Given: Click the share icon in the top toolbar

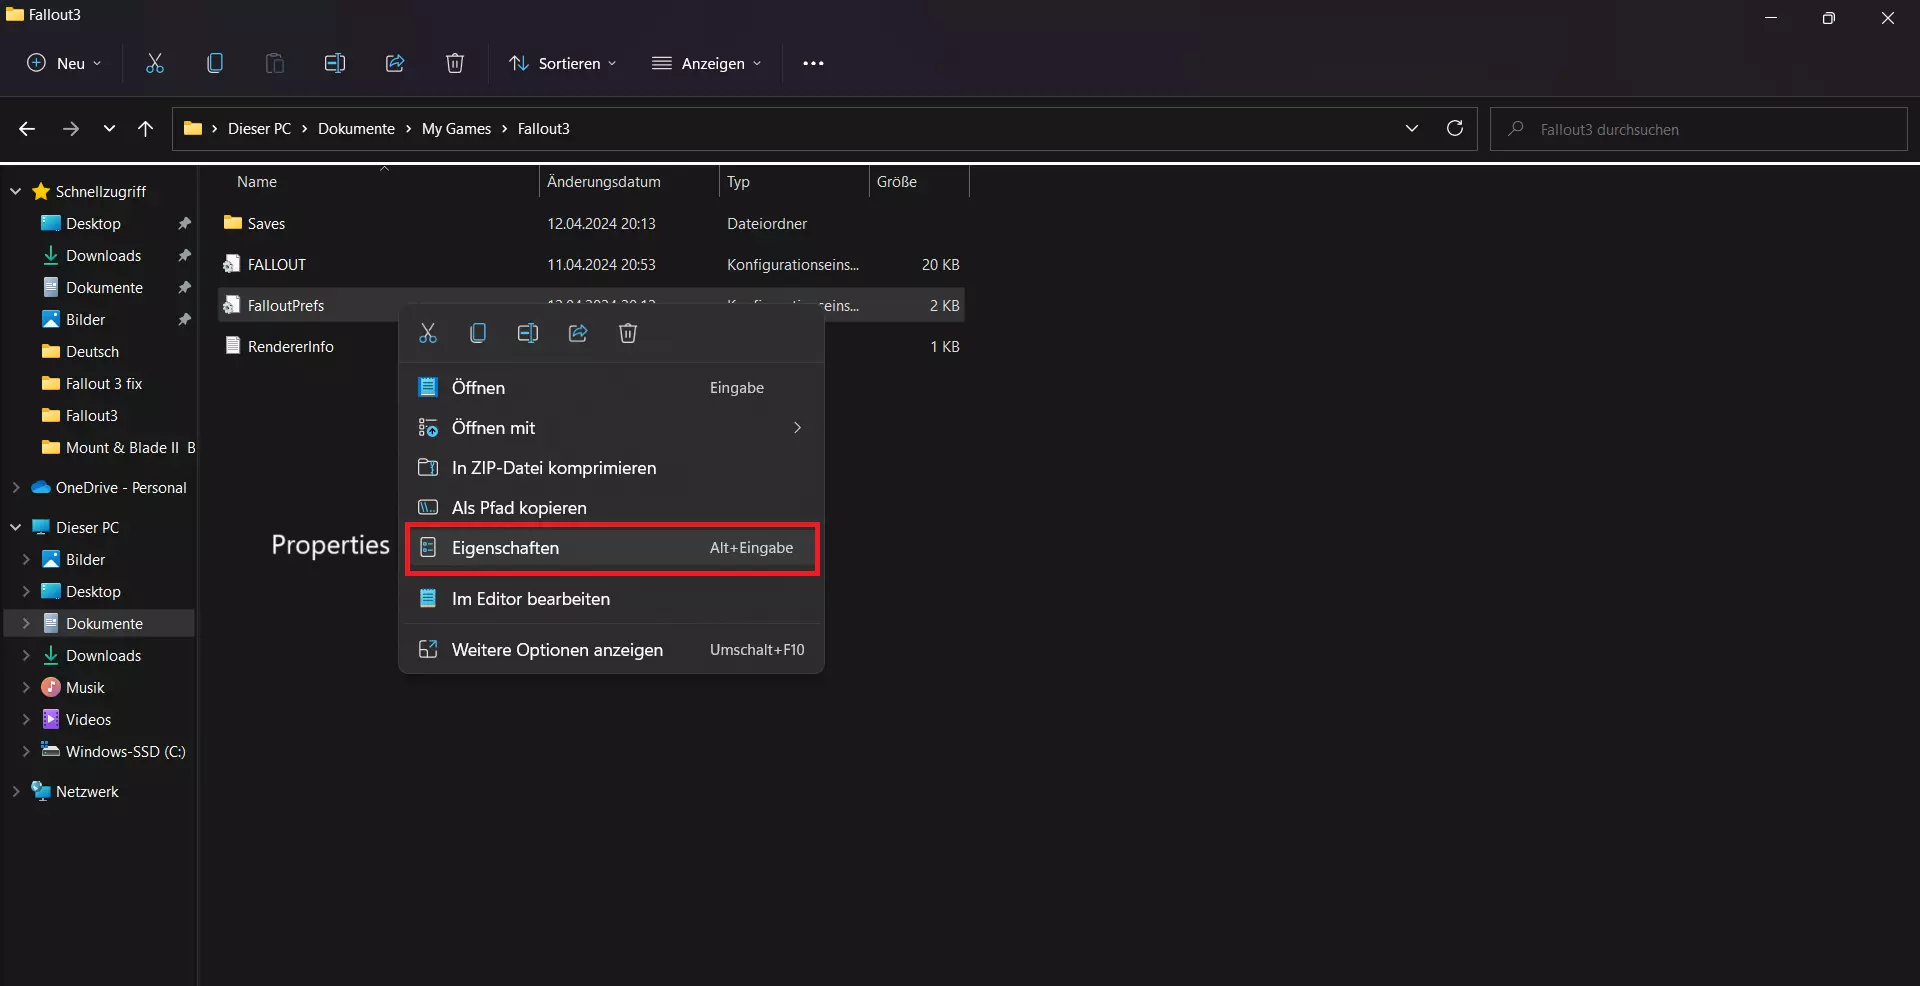Looking at the screenshot, I should pos(395,63).
